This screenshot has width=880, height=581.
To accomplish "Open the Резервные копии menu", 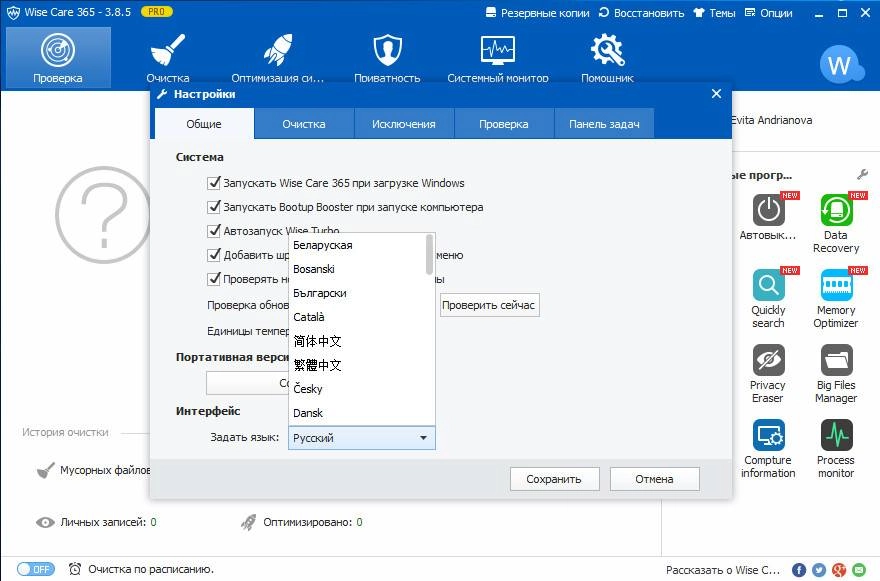I will [x=538, y=13].
